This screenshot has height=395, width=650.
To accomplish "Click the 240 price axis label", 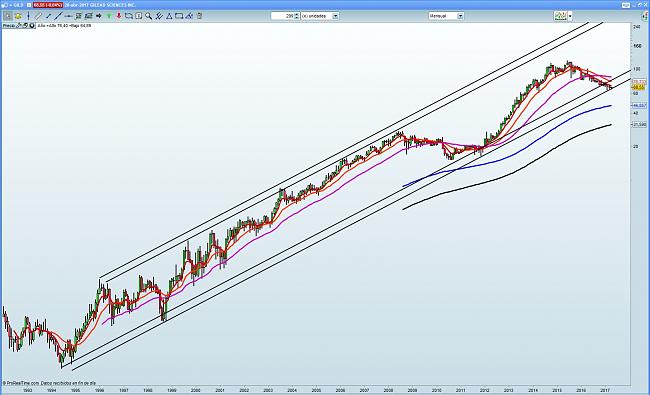I will (637, 27).
